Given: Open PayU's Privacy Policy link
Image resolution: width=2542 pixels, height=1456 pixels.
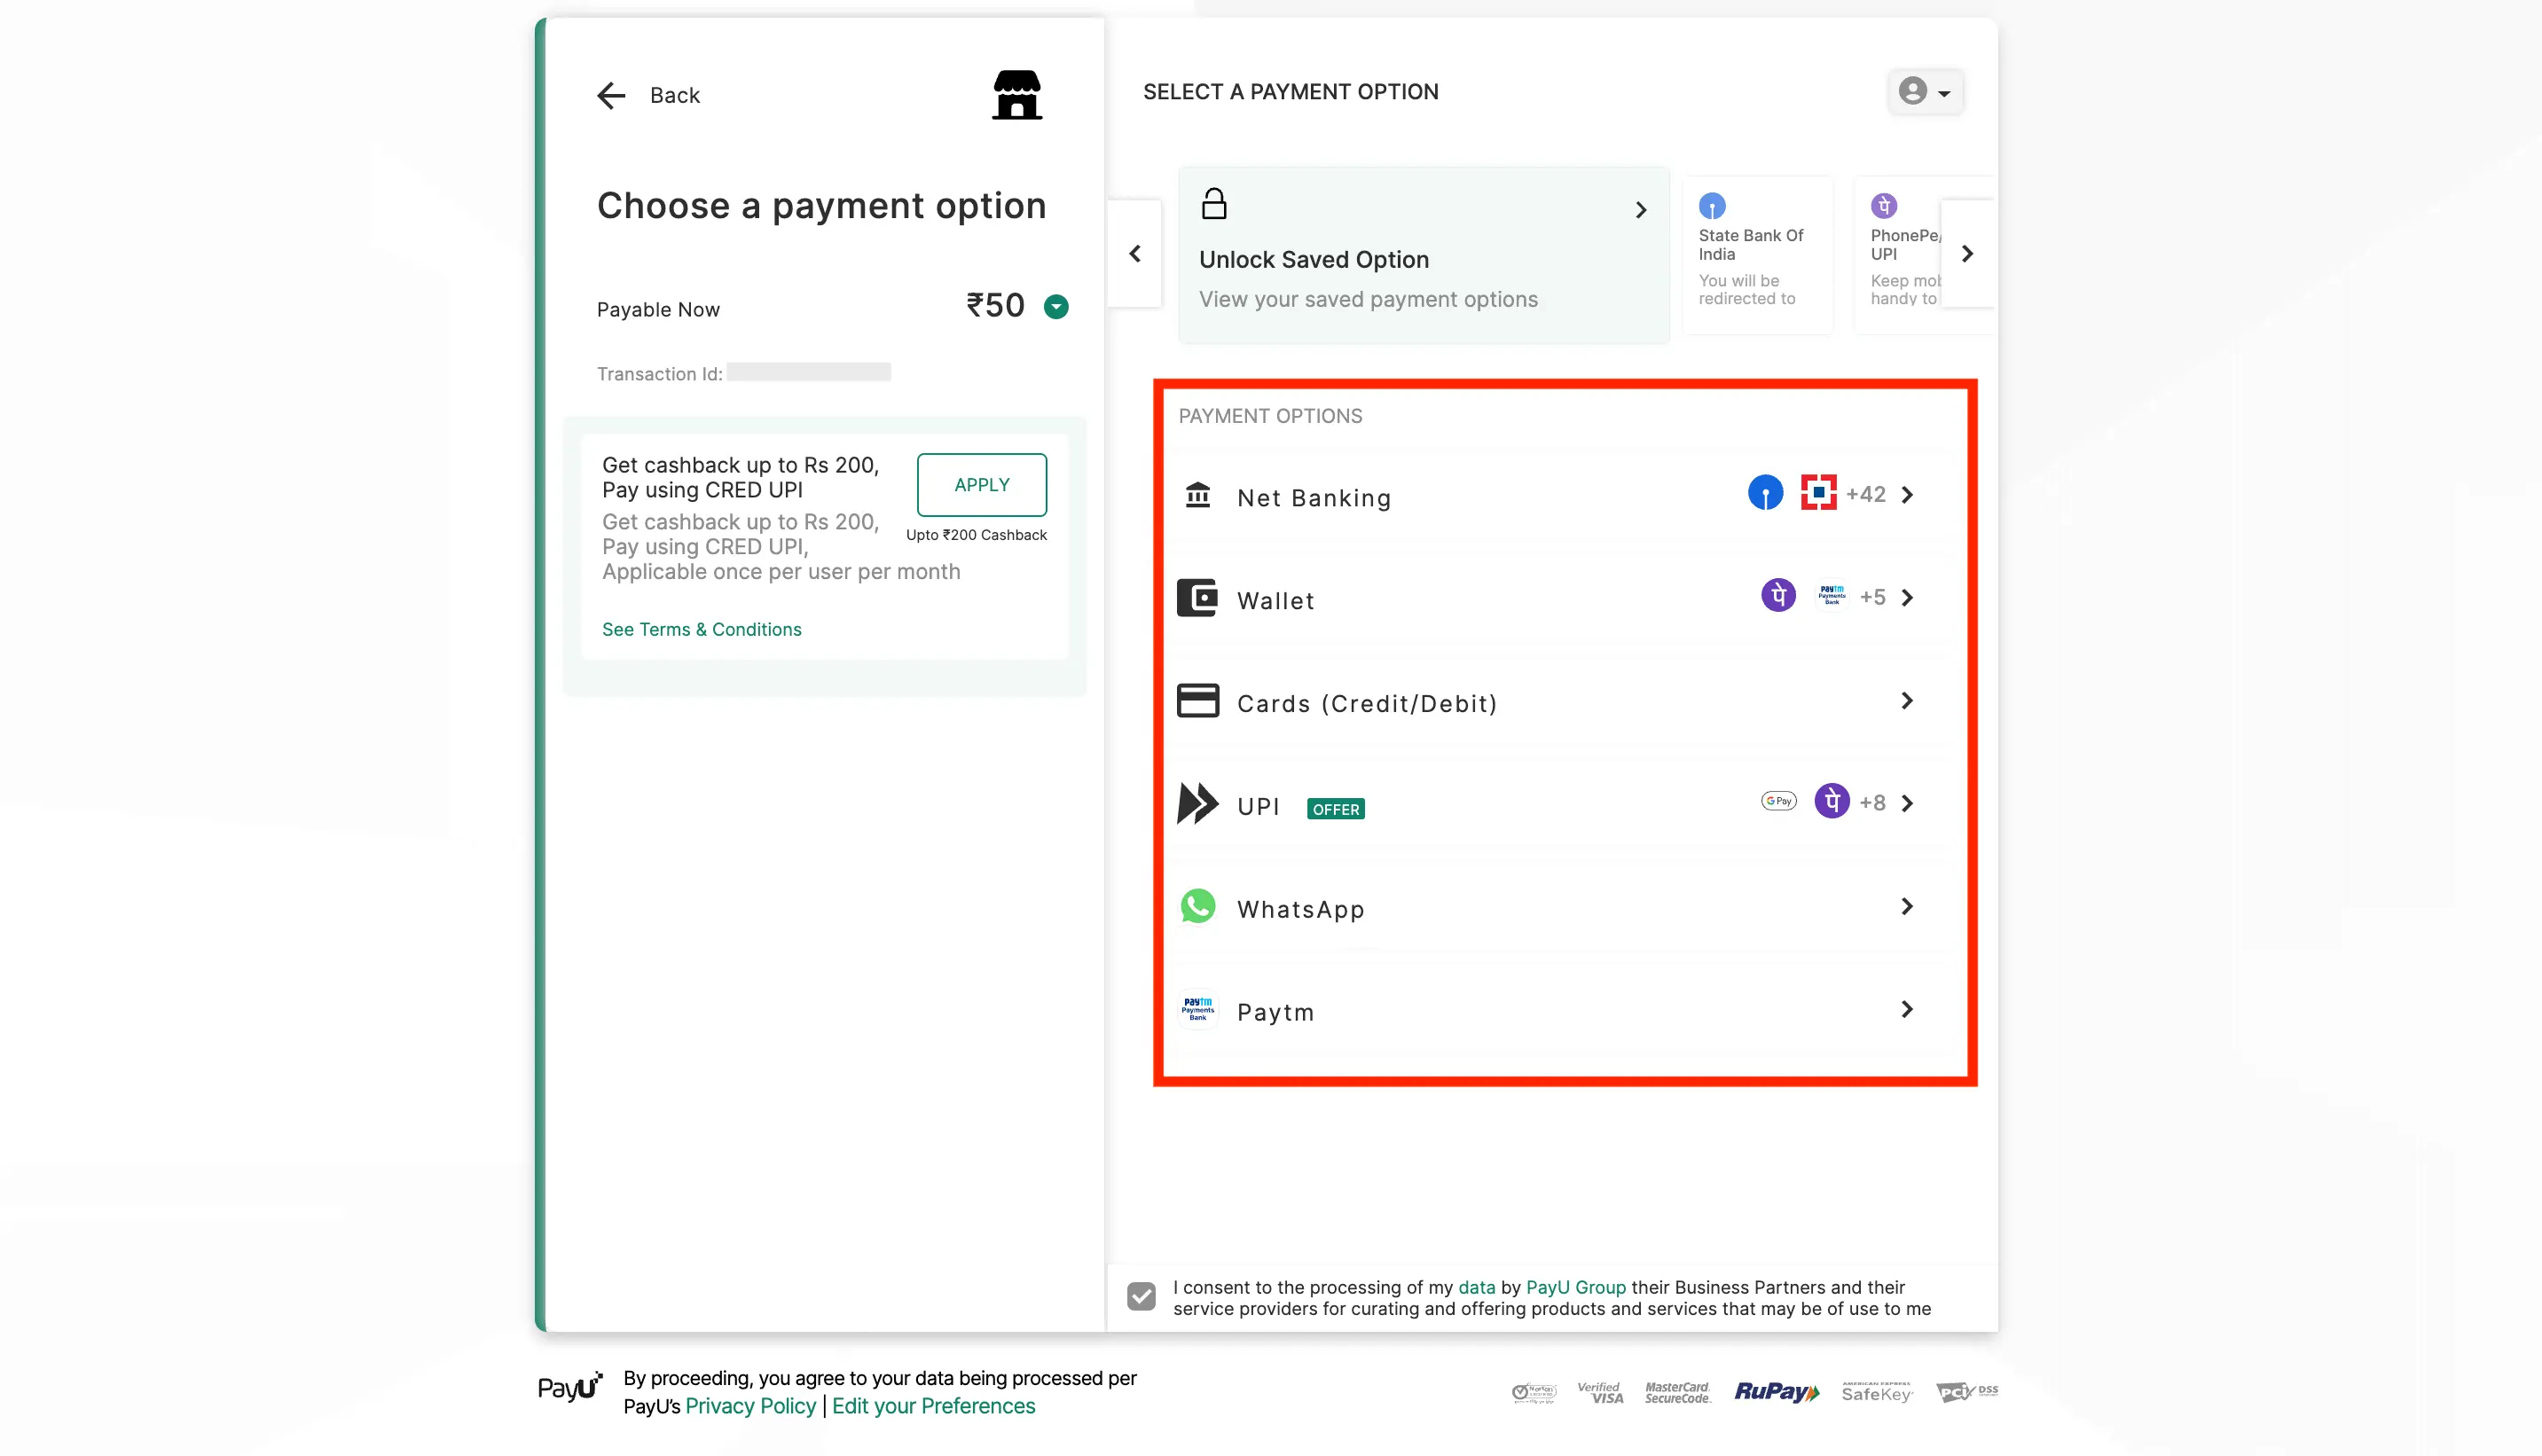Looking at the screenshot, I should pos(750,1407).
